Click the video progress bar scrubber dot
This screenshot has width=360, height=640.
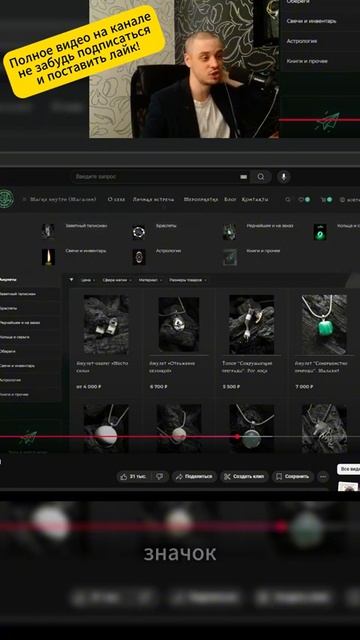[x=238, y=437]
